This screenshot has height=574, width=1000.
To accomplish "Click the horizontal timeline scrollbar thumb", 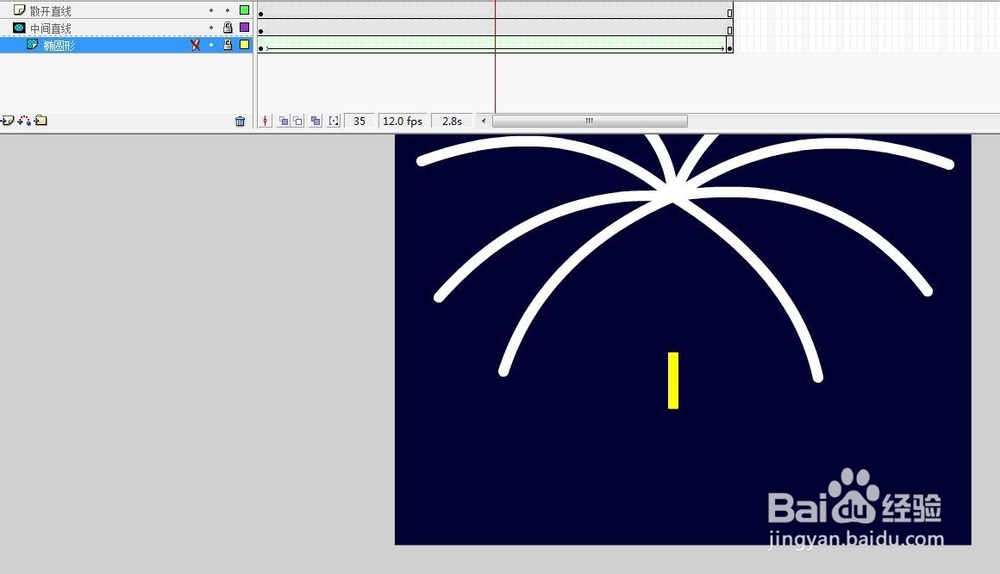I will pyautogui.click(x=590, y=121).
